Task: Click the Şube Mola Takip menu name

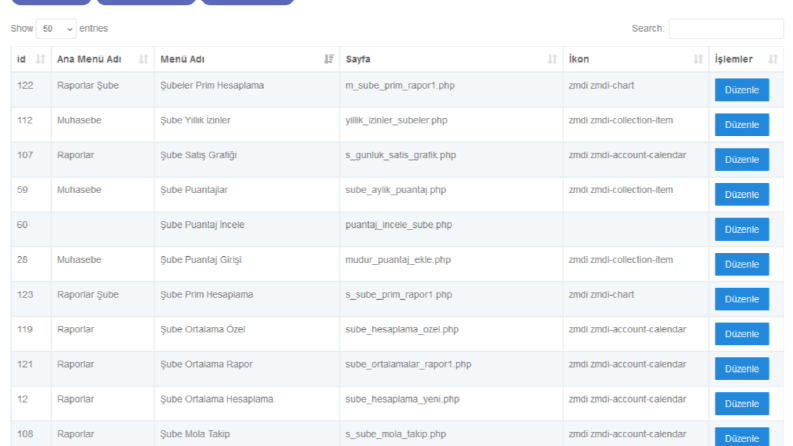Action: click(195, 434)
